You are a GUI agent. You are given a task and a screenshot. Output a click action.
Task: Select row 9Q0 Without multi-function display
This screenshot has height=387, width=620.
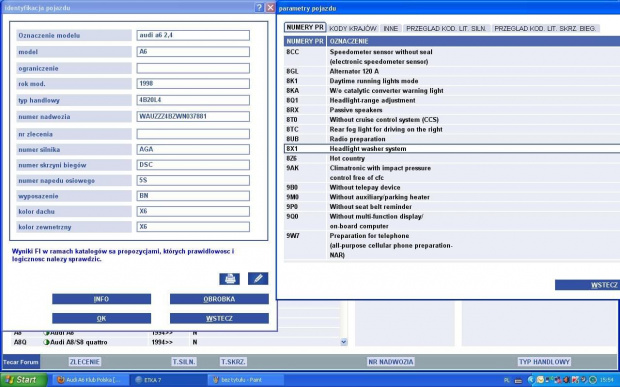point(452,221)
